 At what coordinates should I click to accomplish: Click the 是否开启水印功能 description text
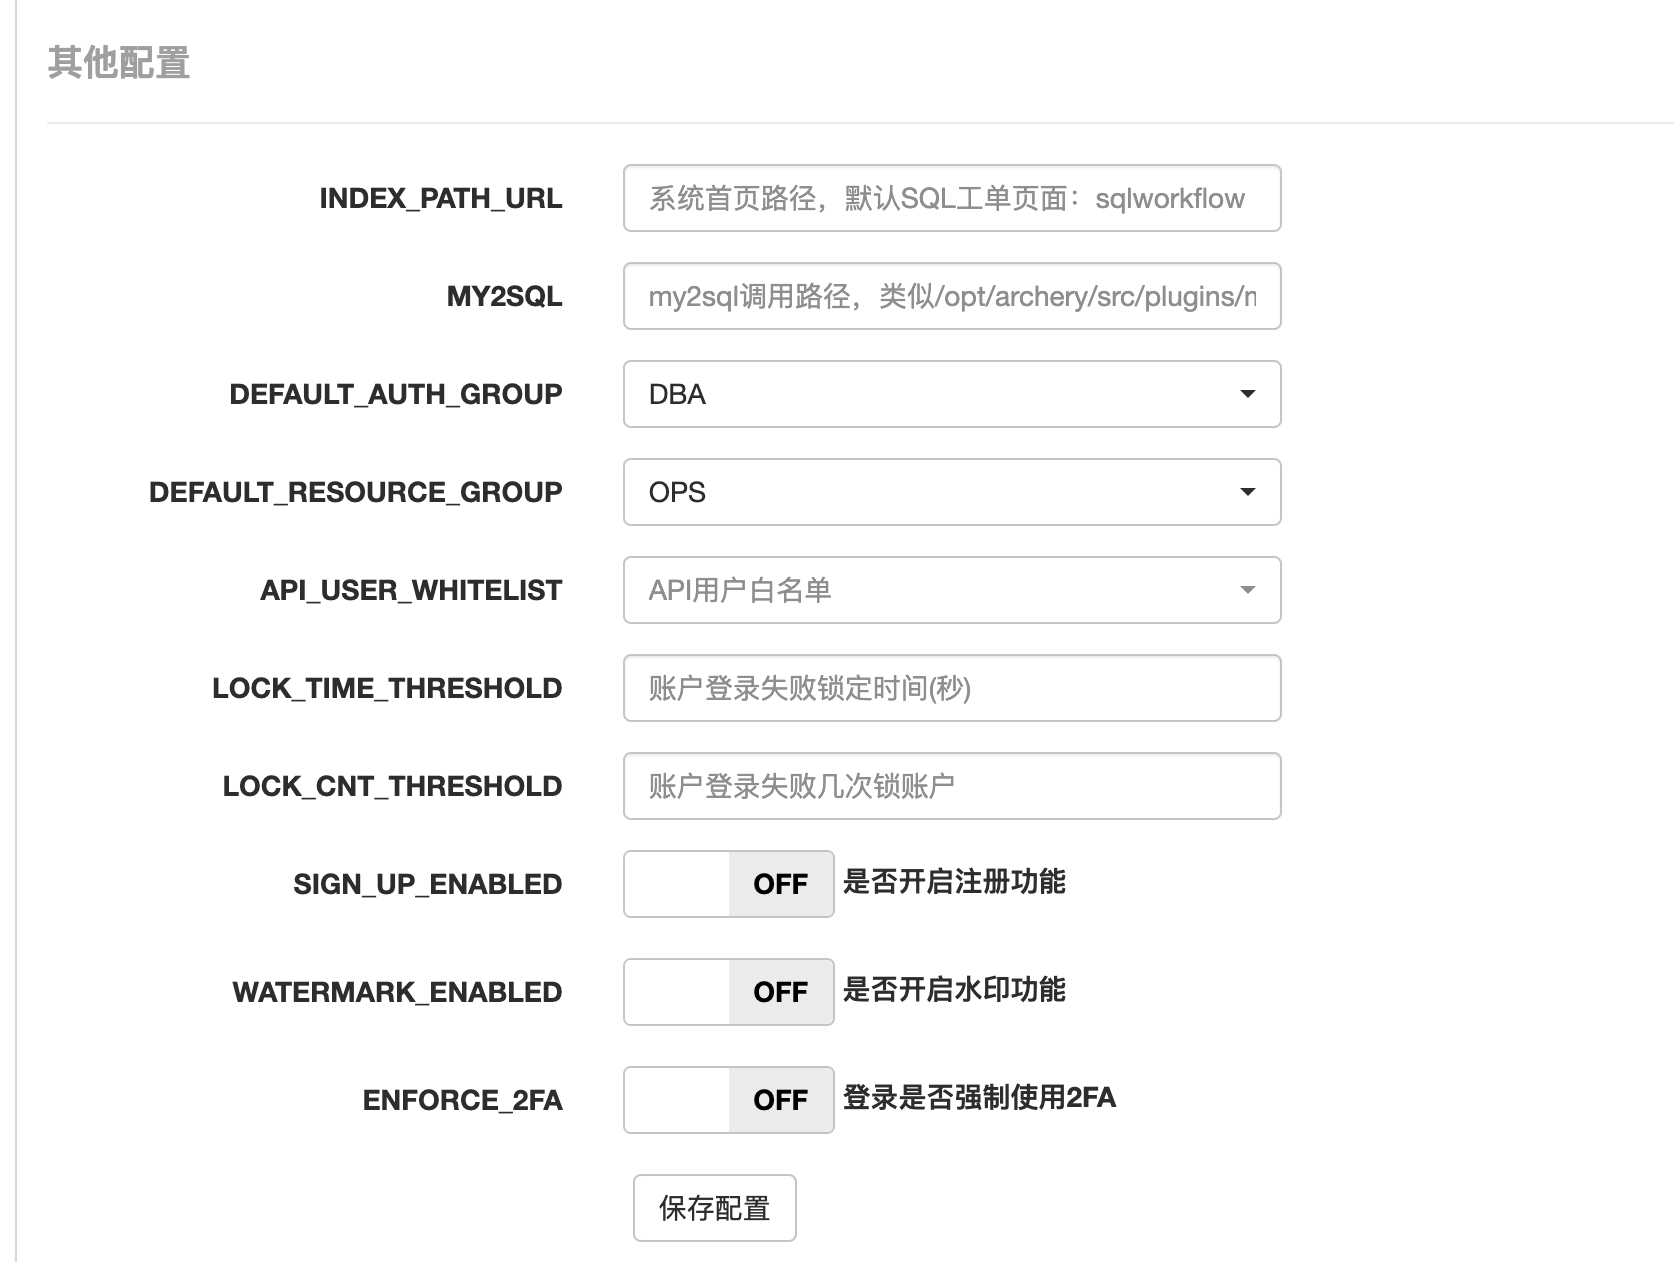[954, 990]
